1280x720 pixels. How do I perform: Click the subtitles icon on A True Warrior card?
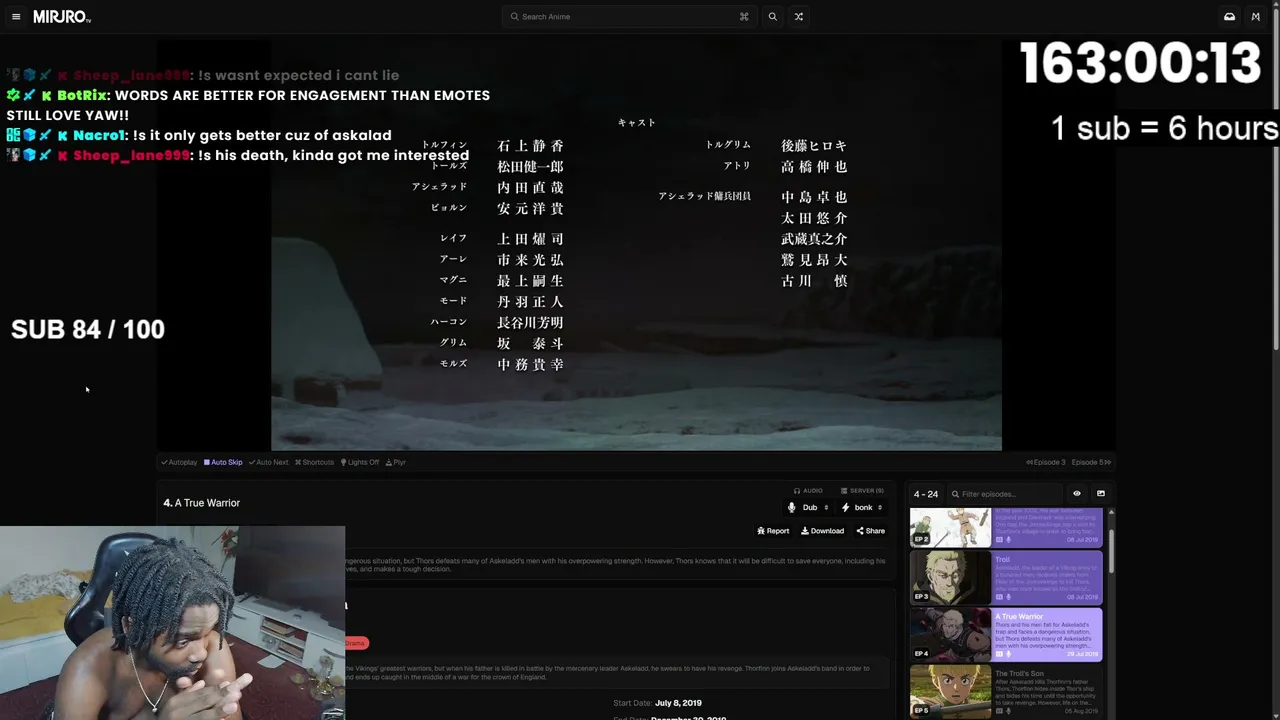point(999,654)
